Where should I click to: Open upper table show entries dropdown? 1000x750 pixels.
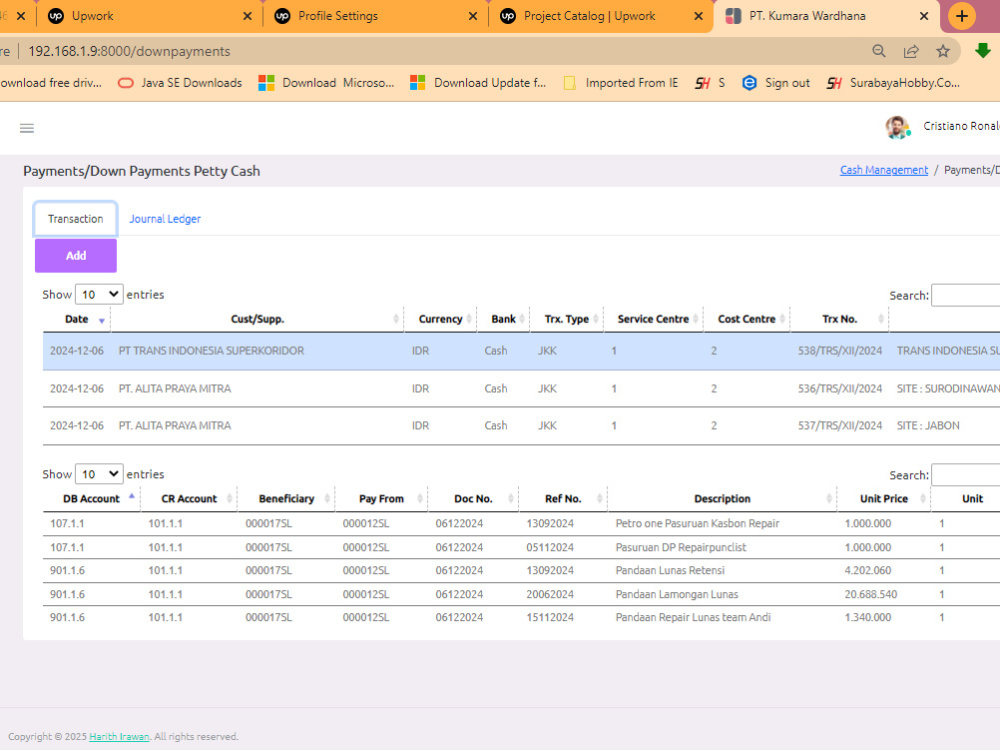coord(99,294)
